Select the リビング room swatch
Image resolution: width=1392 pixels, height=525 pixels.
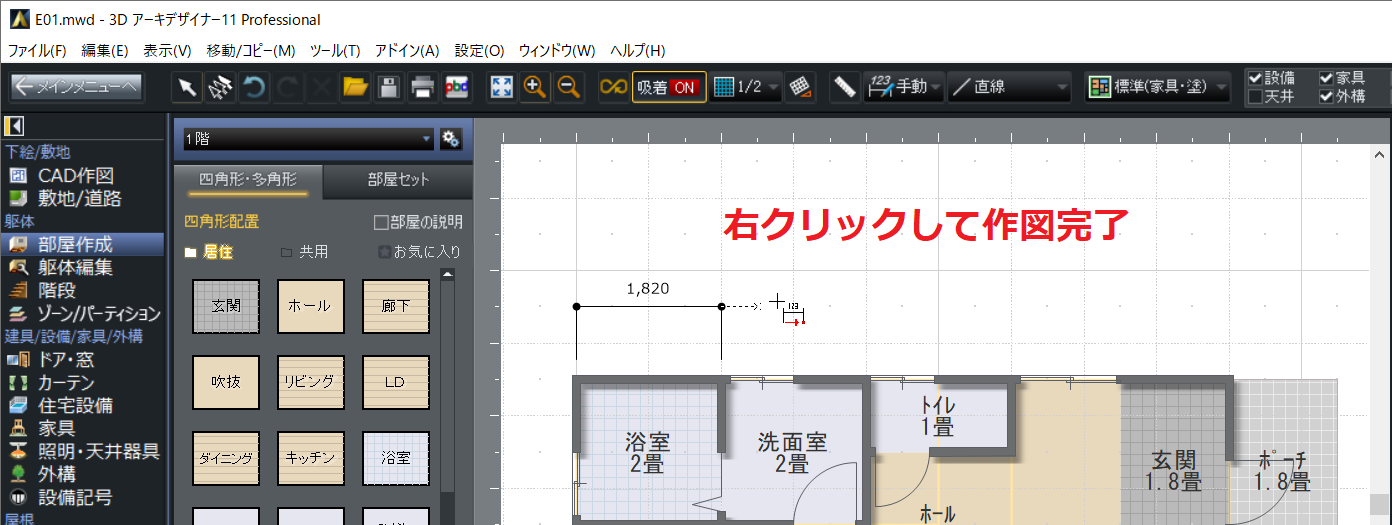pyautogui.click(x=311, y=382)
